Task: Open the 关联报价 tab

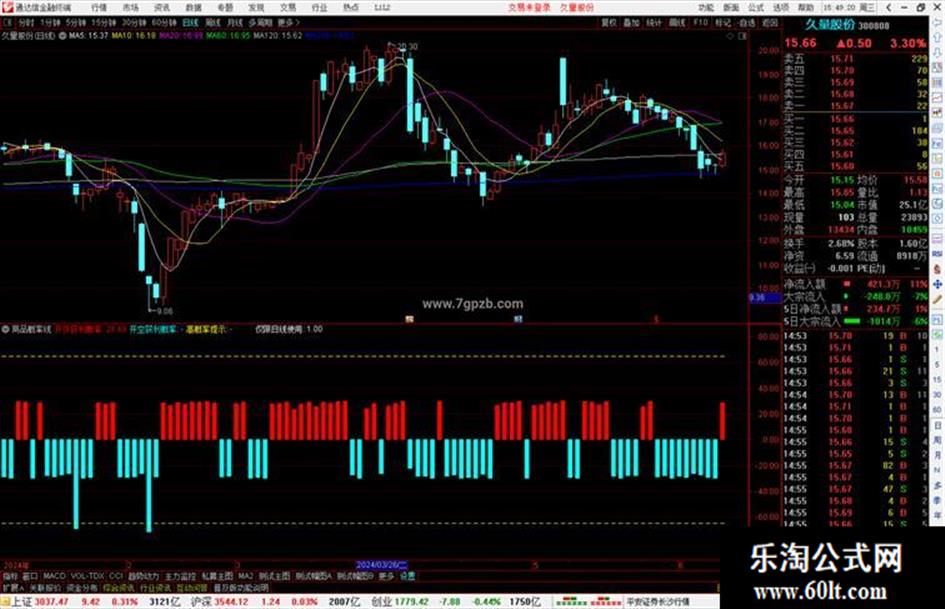Action: tap(45, 587)
